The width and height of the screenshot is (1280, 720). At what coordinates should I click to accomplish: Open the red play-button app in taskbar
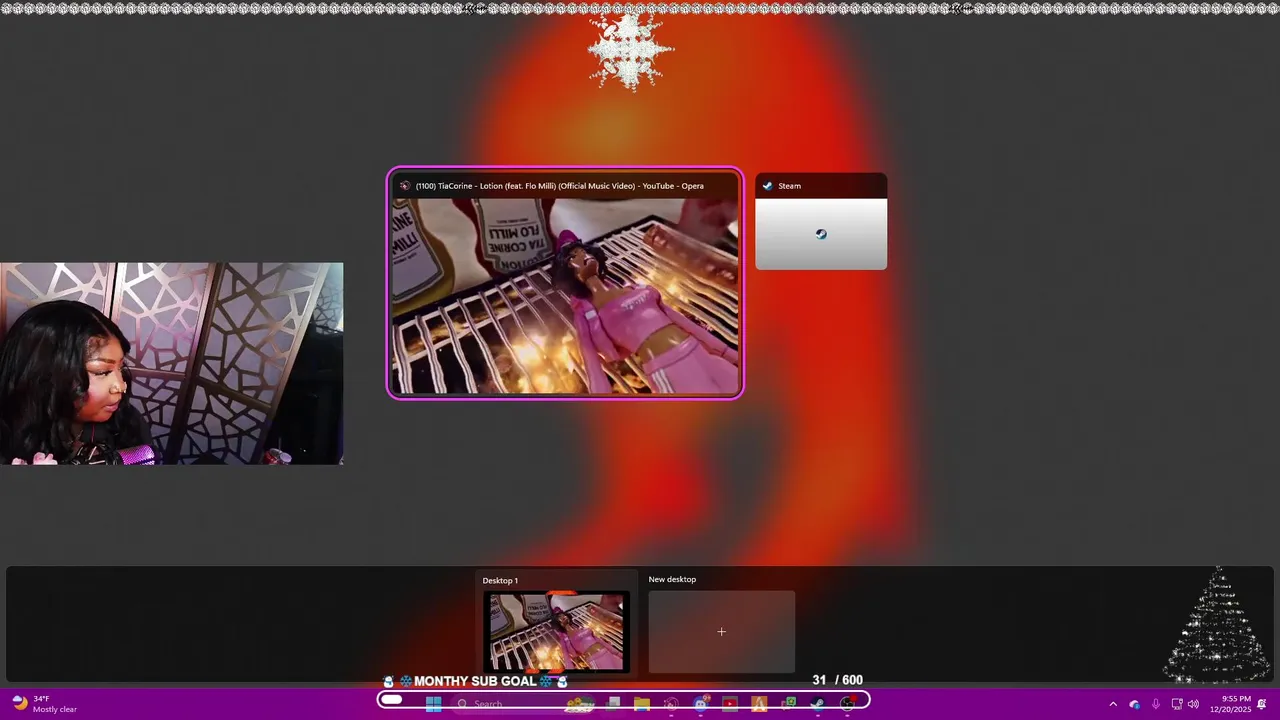[730, 704]
